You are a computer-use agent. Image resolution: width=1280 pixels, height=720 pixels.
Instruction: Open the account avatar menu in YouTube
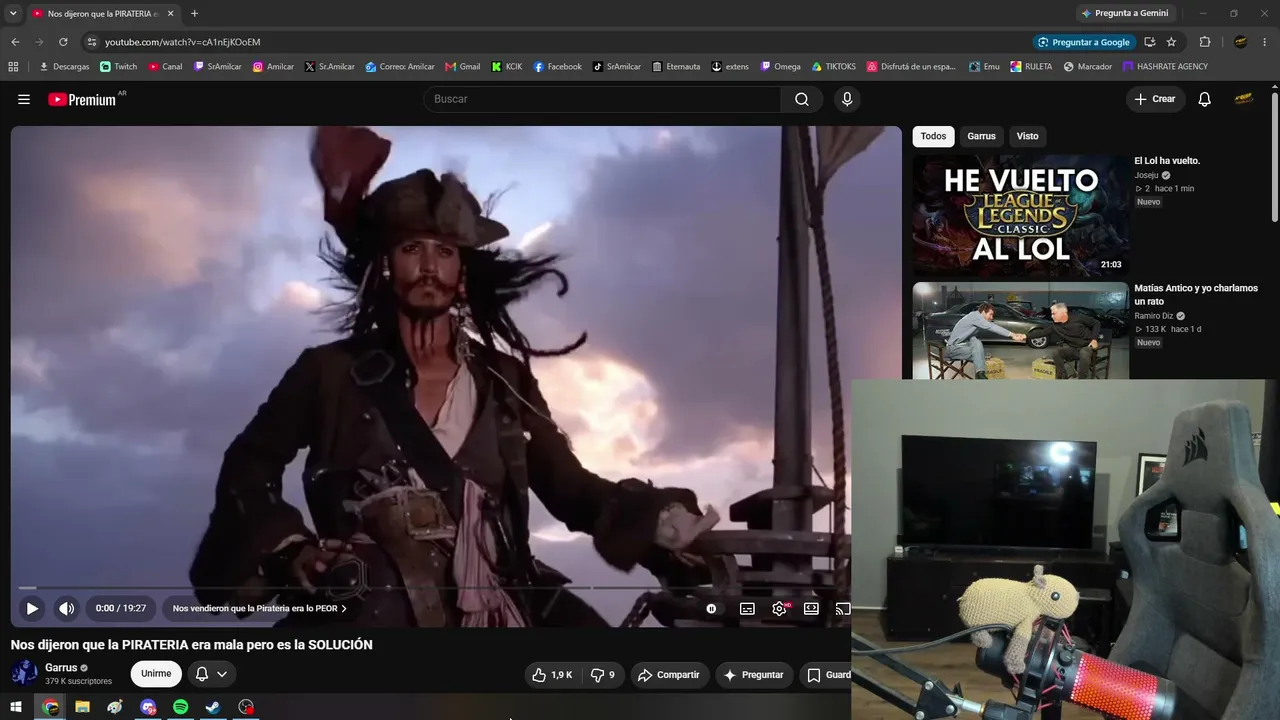[1243, 99]
